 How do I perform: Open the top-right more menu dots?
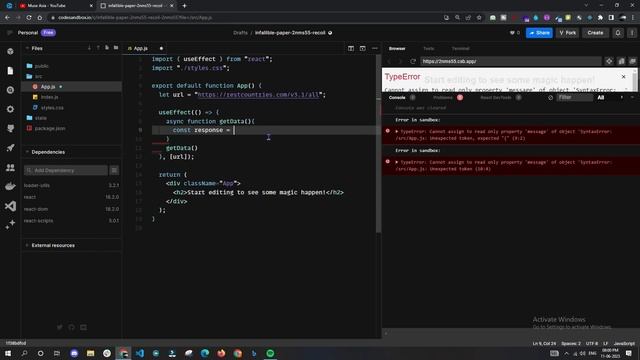(632, 33)
